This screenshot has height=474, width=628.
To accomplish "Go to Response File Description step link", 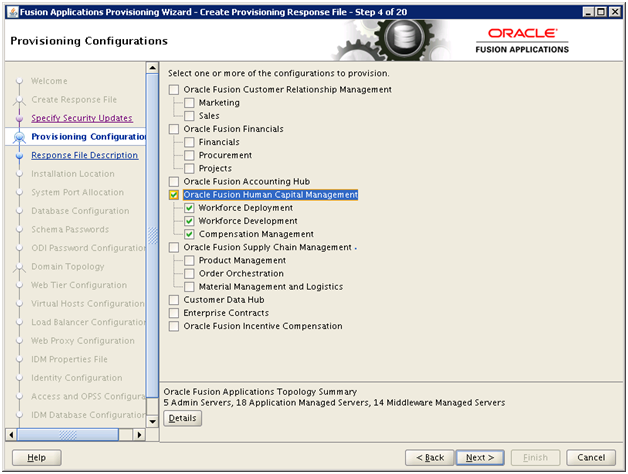I will [85, 155].
